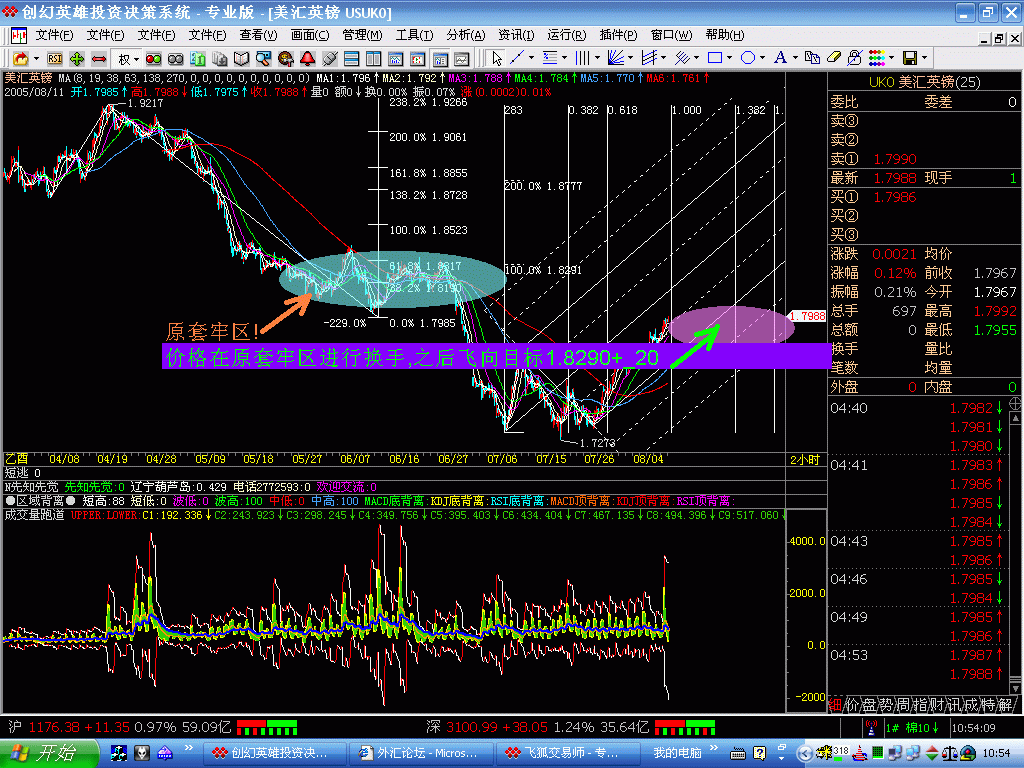
Task: Click the 卖① price 1.7990
Action: coord(895,159)
